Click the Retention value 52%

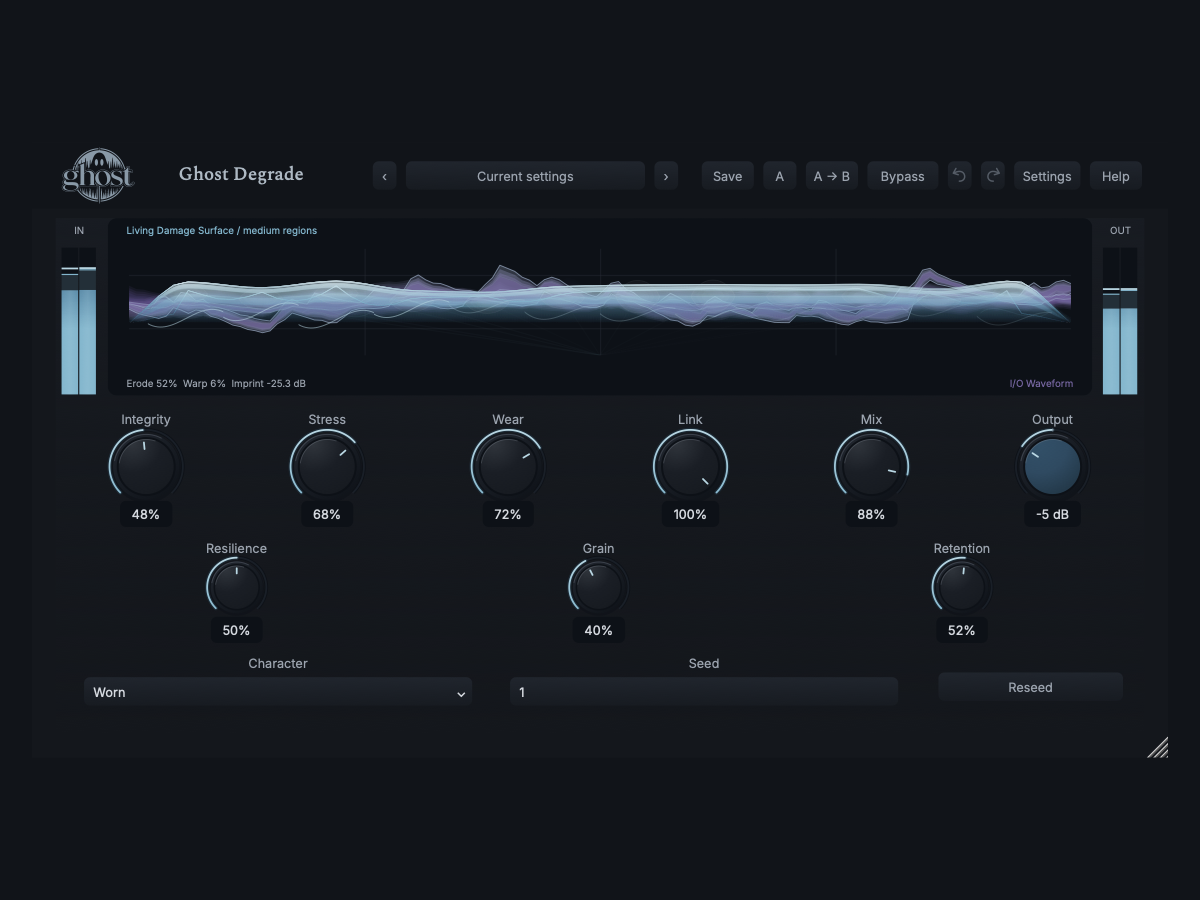point(962,630)
